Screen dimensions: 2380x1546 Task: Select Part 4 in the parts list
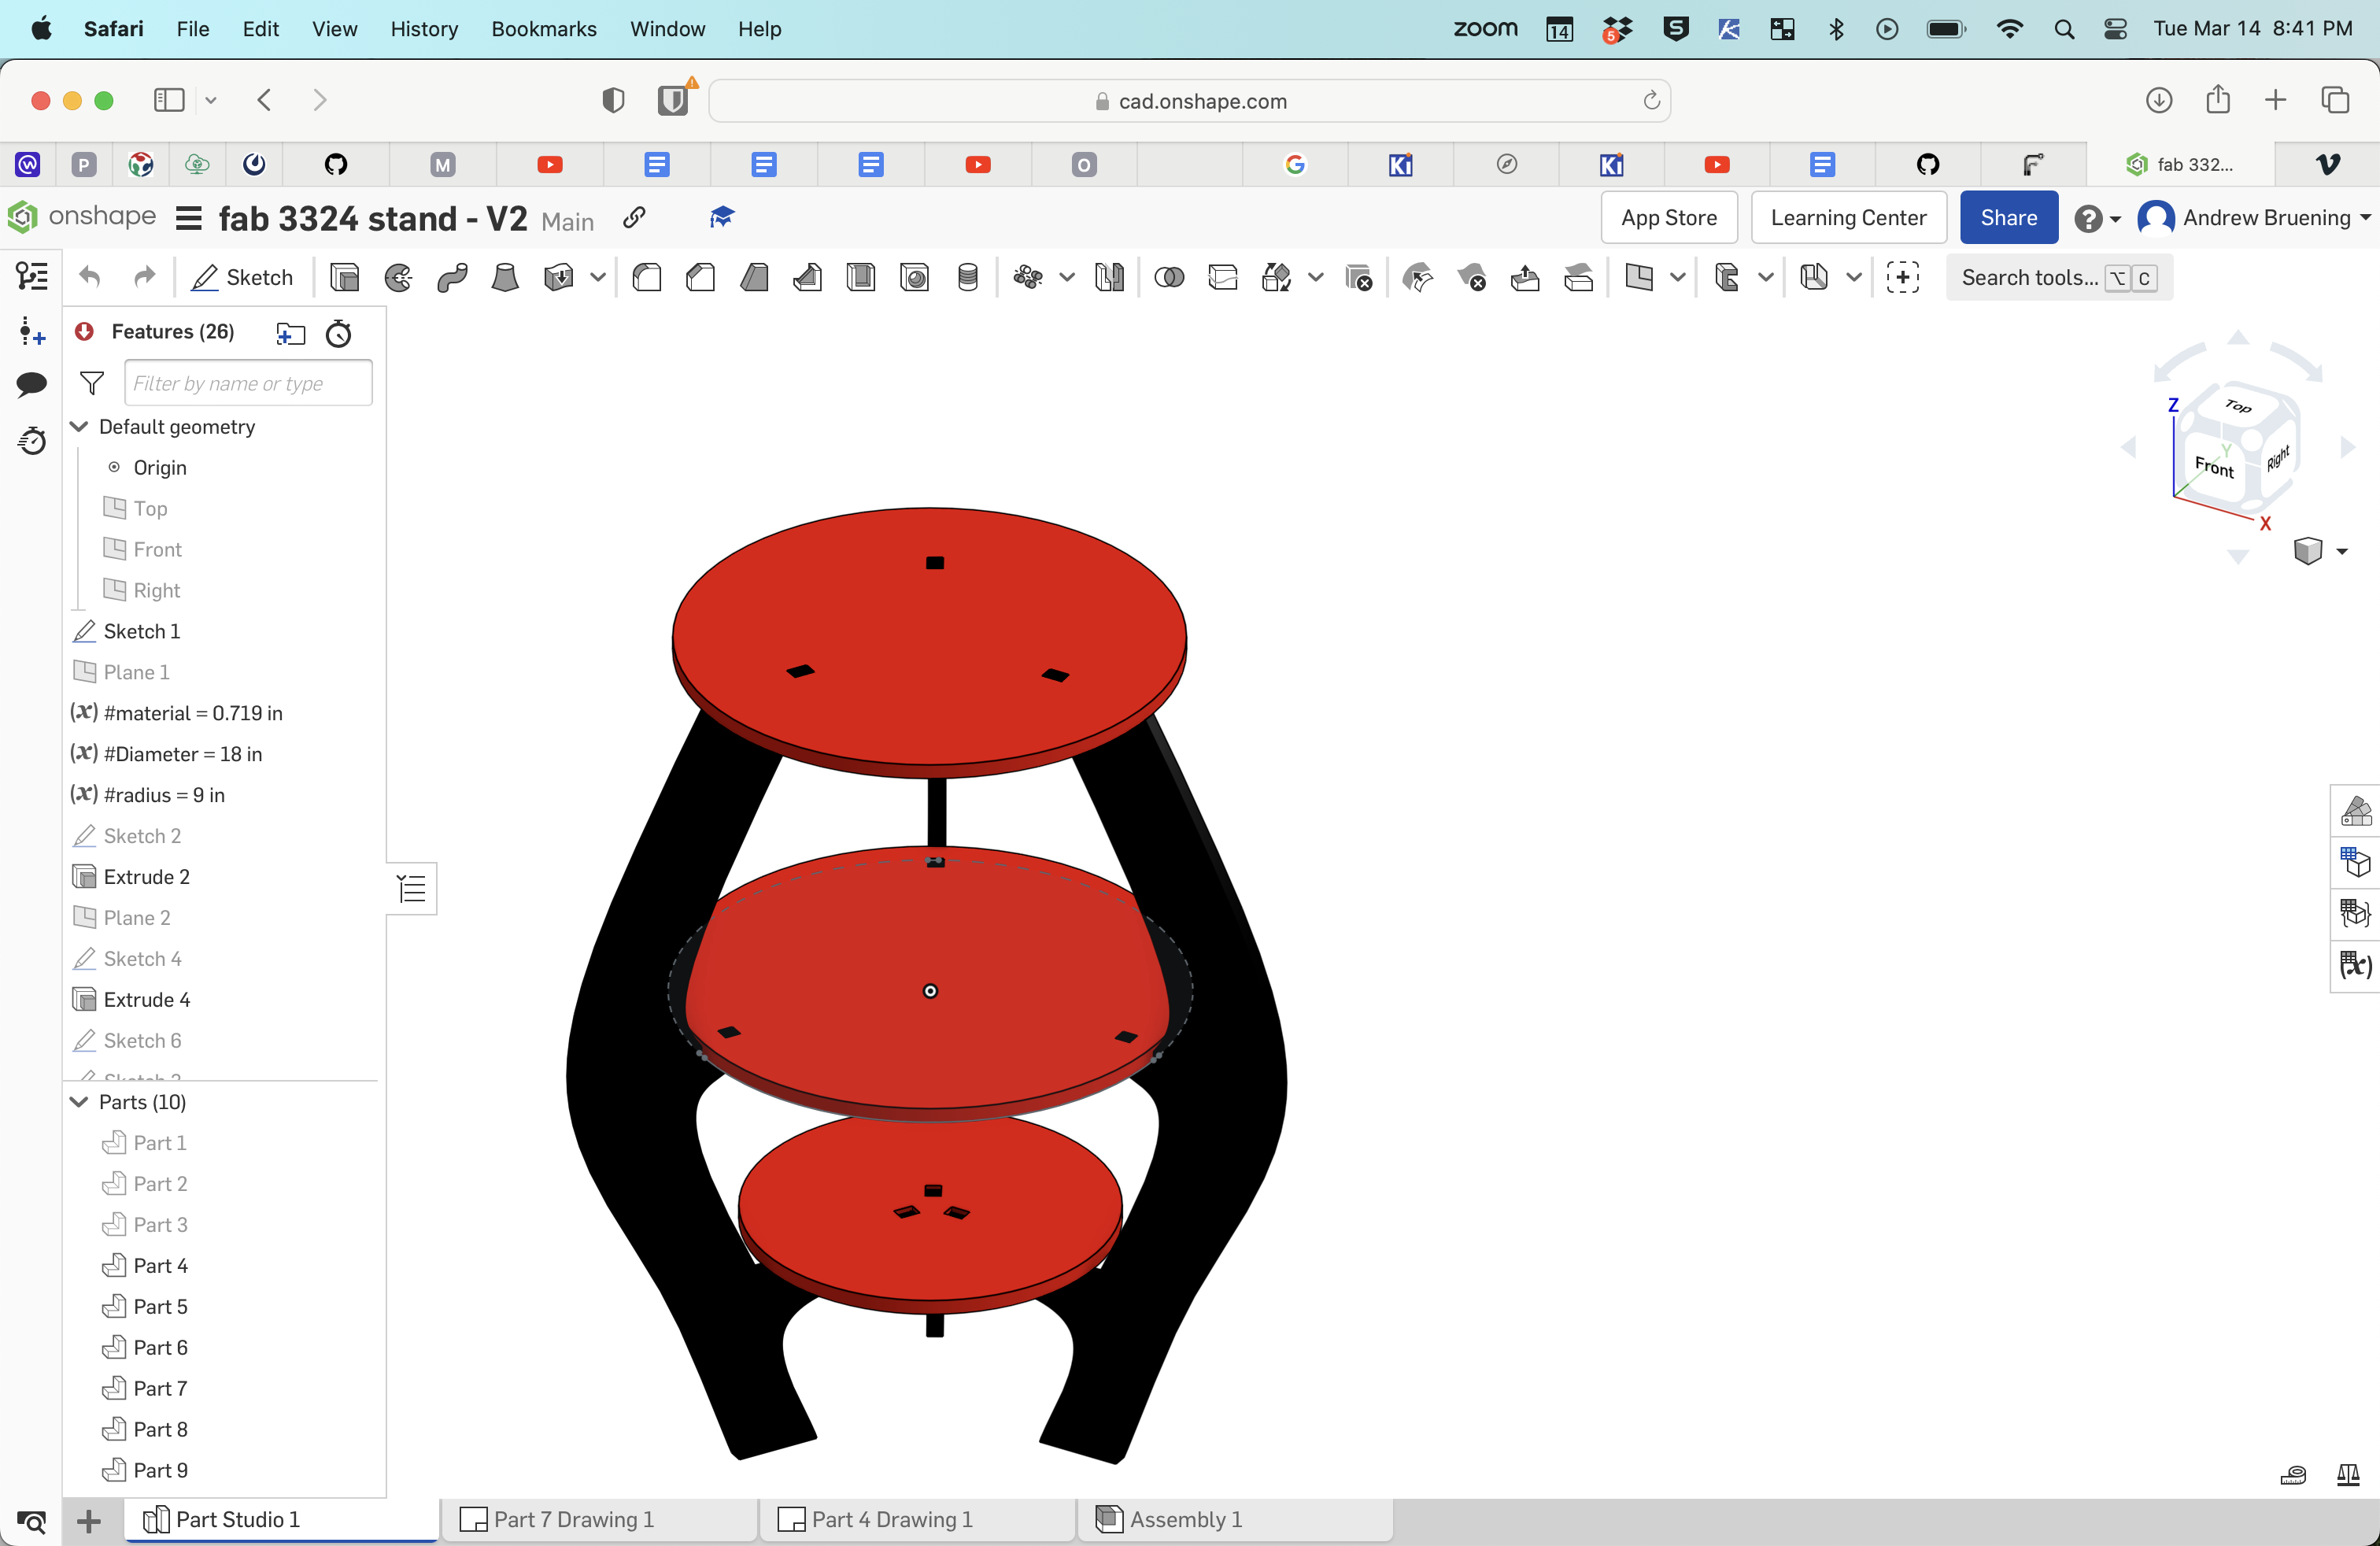click(x=160, y=1265)
